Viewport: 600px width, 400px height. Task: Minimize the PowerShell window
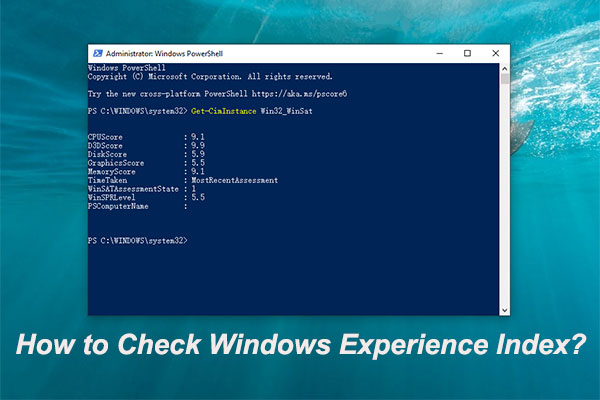(x=440, y=54)
